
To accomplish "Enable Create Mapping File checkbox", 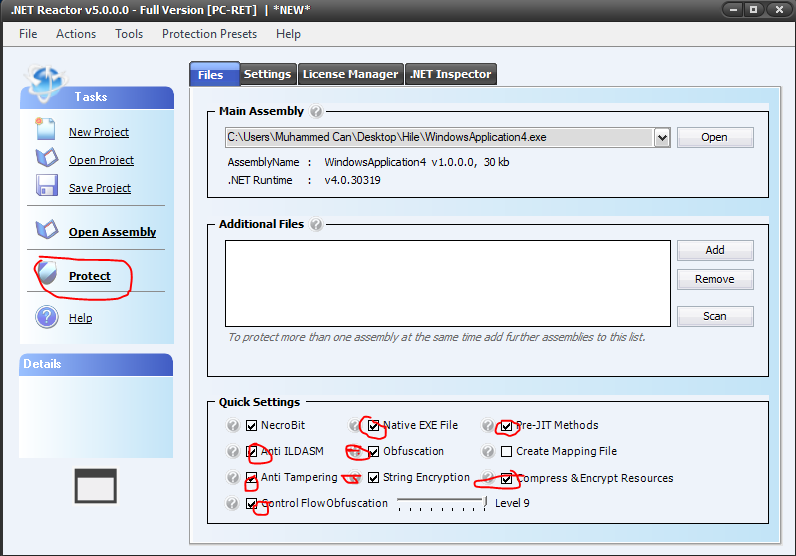I will click(506, 451).
